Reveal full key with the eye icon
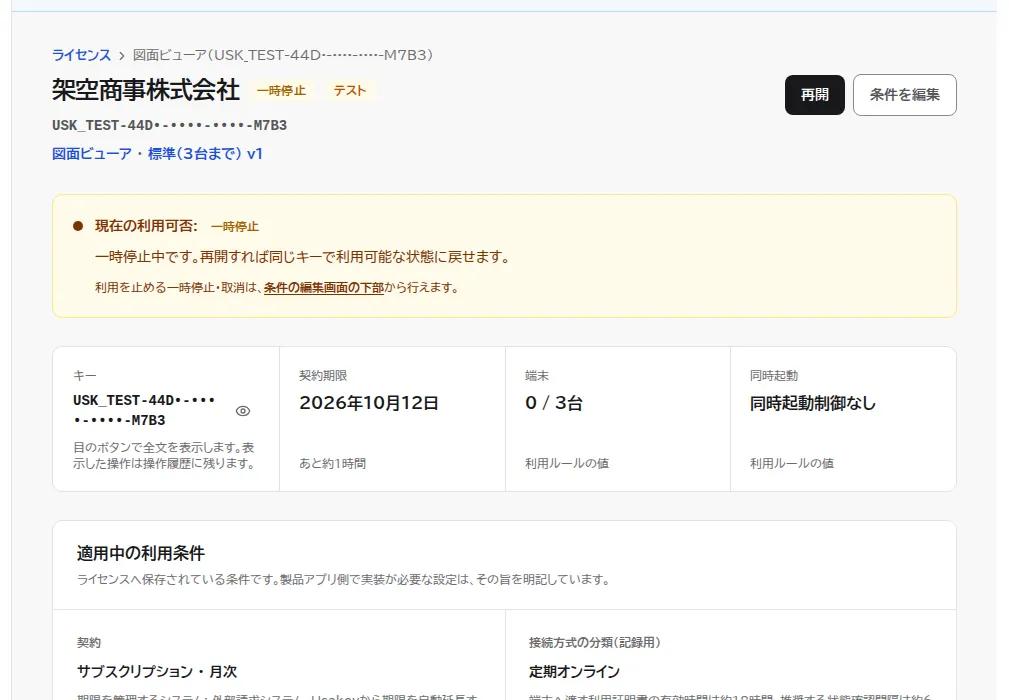This screenshot has width=1009, height=700. pos(243,411)
